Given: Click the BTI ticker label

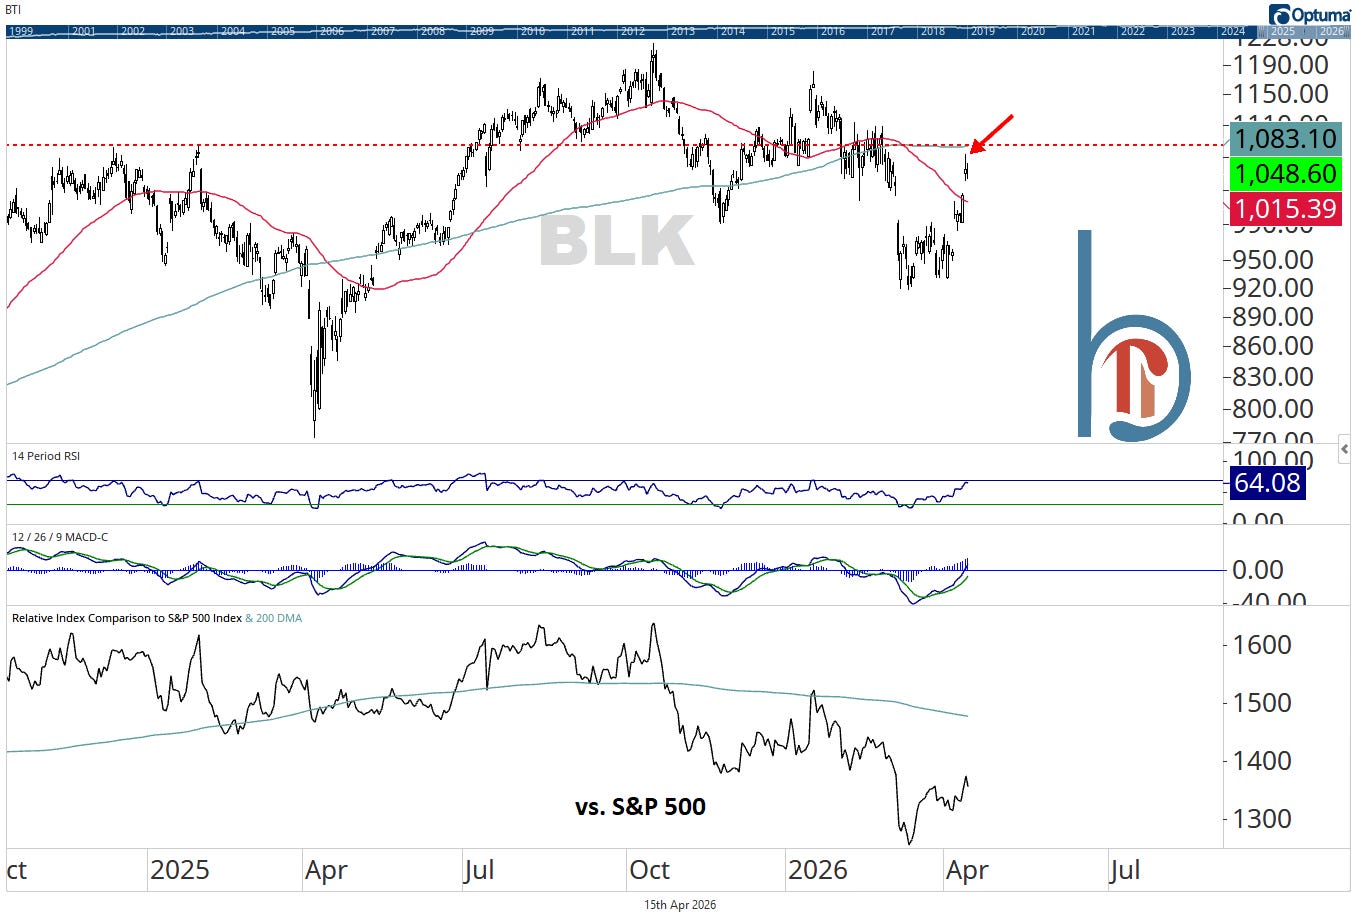Looking at the screenshot, I should tap(13, 10).
